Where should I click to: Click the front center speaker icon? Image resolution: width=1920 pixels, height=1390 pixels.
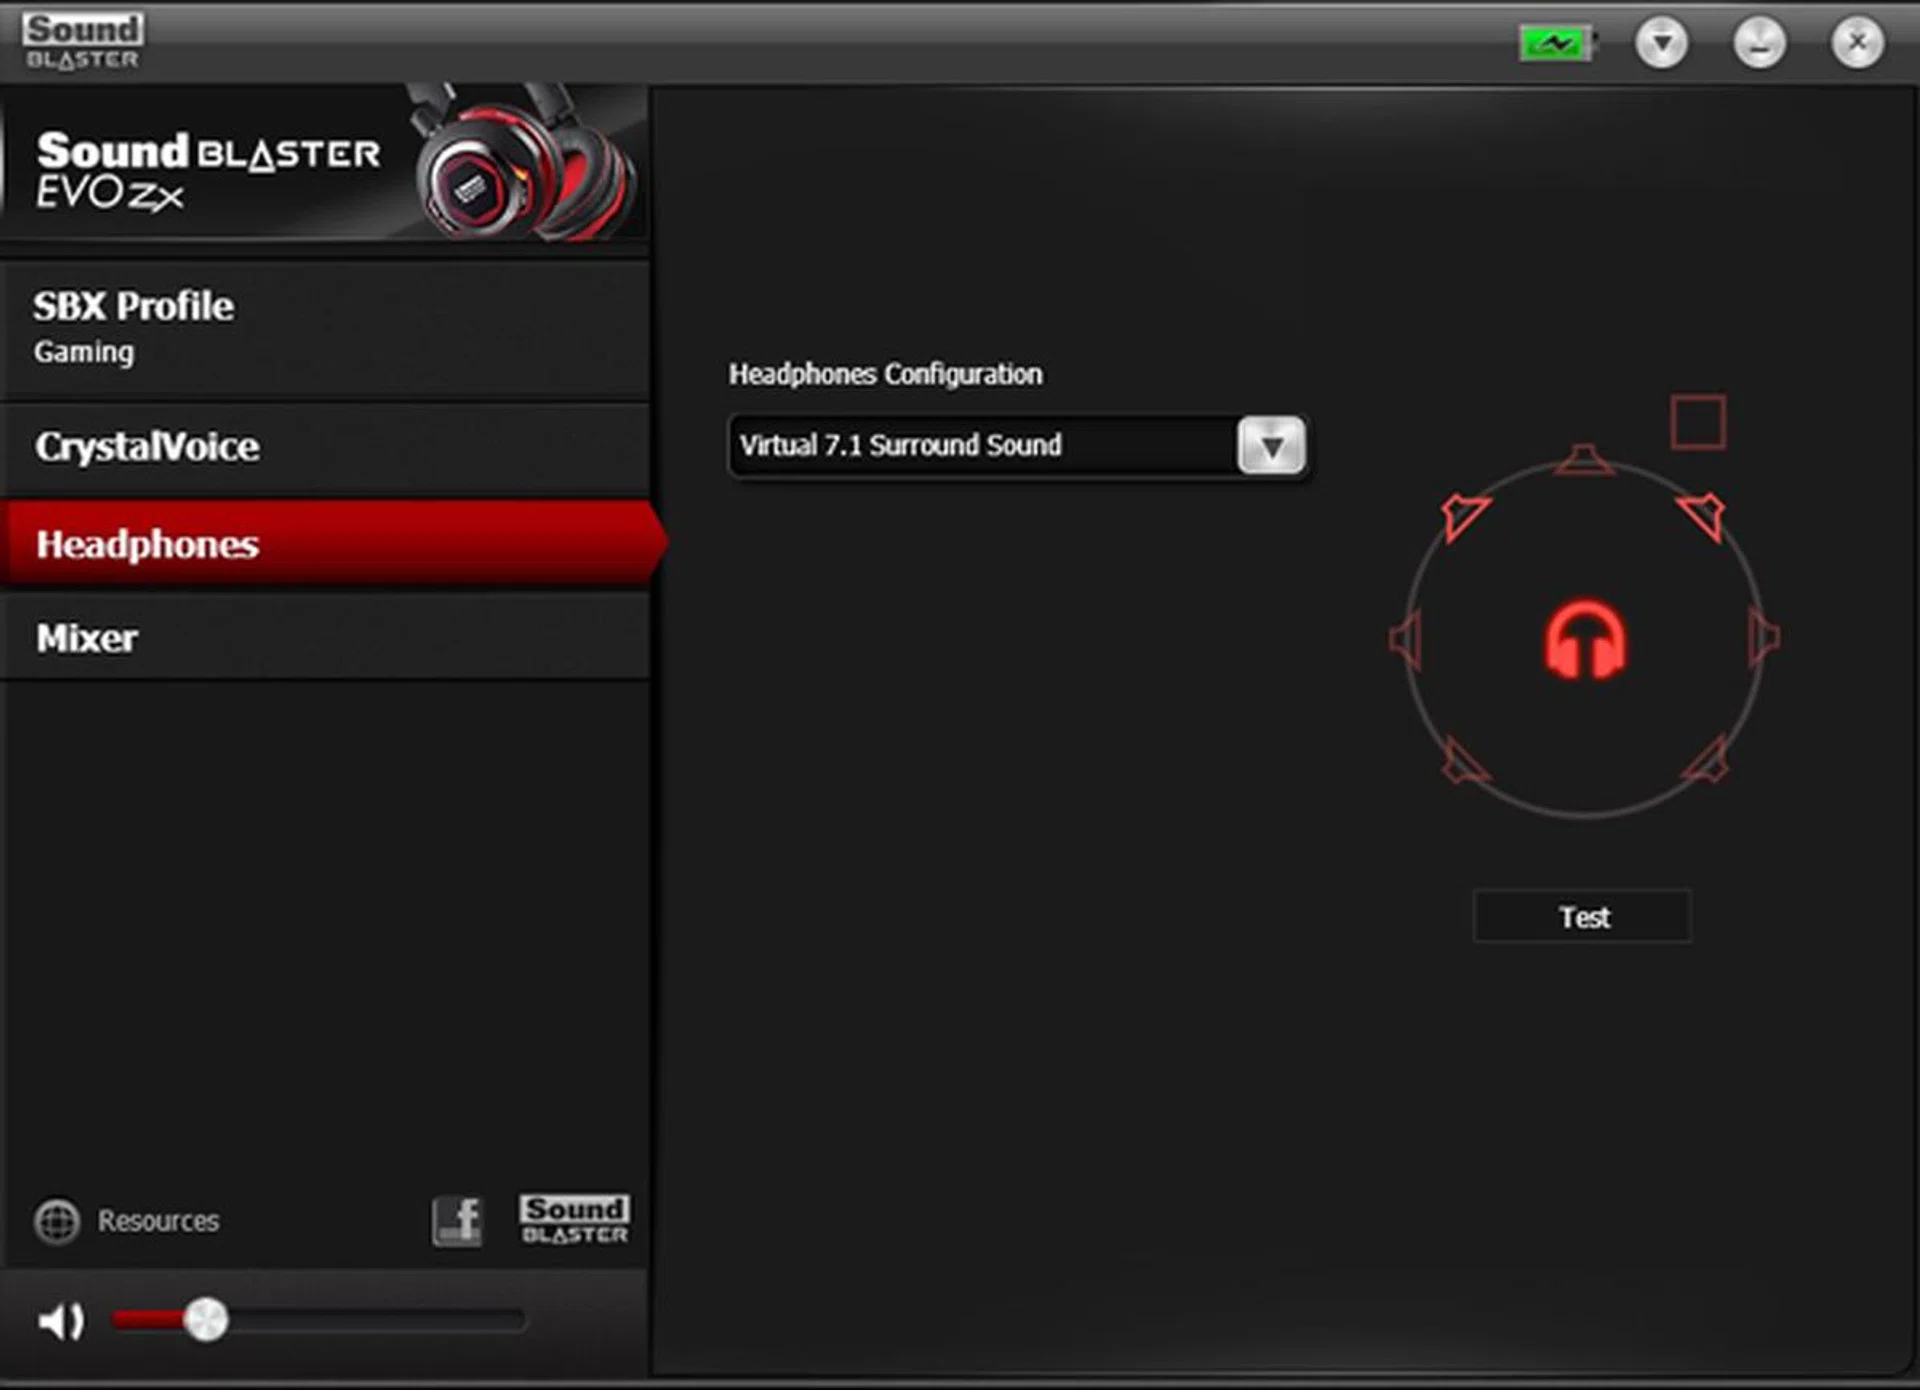coord(1584,460)
